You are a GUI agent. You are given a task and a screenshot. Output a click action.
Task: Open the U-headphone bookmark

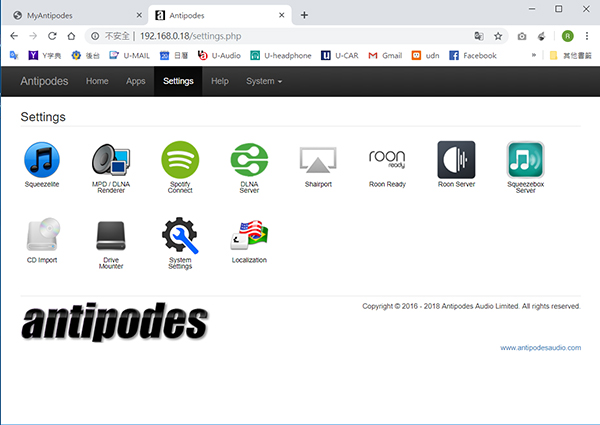280,55
